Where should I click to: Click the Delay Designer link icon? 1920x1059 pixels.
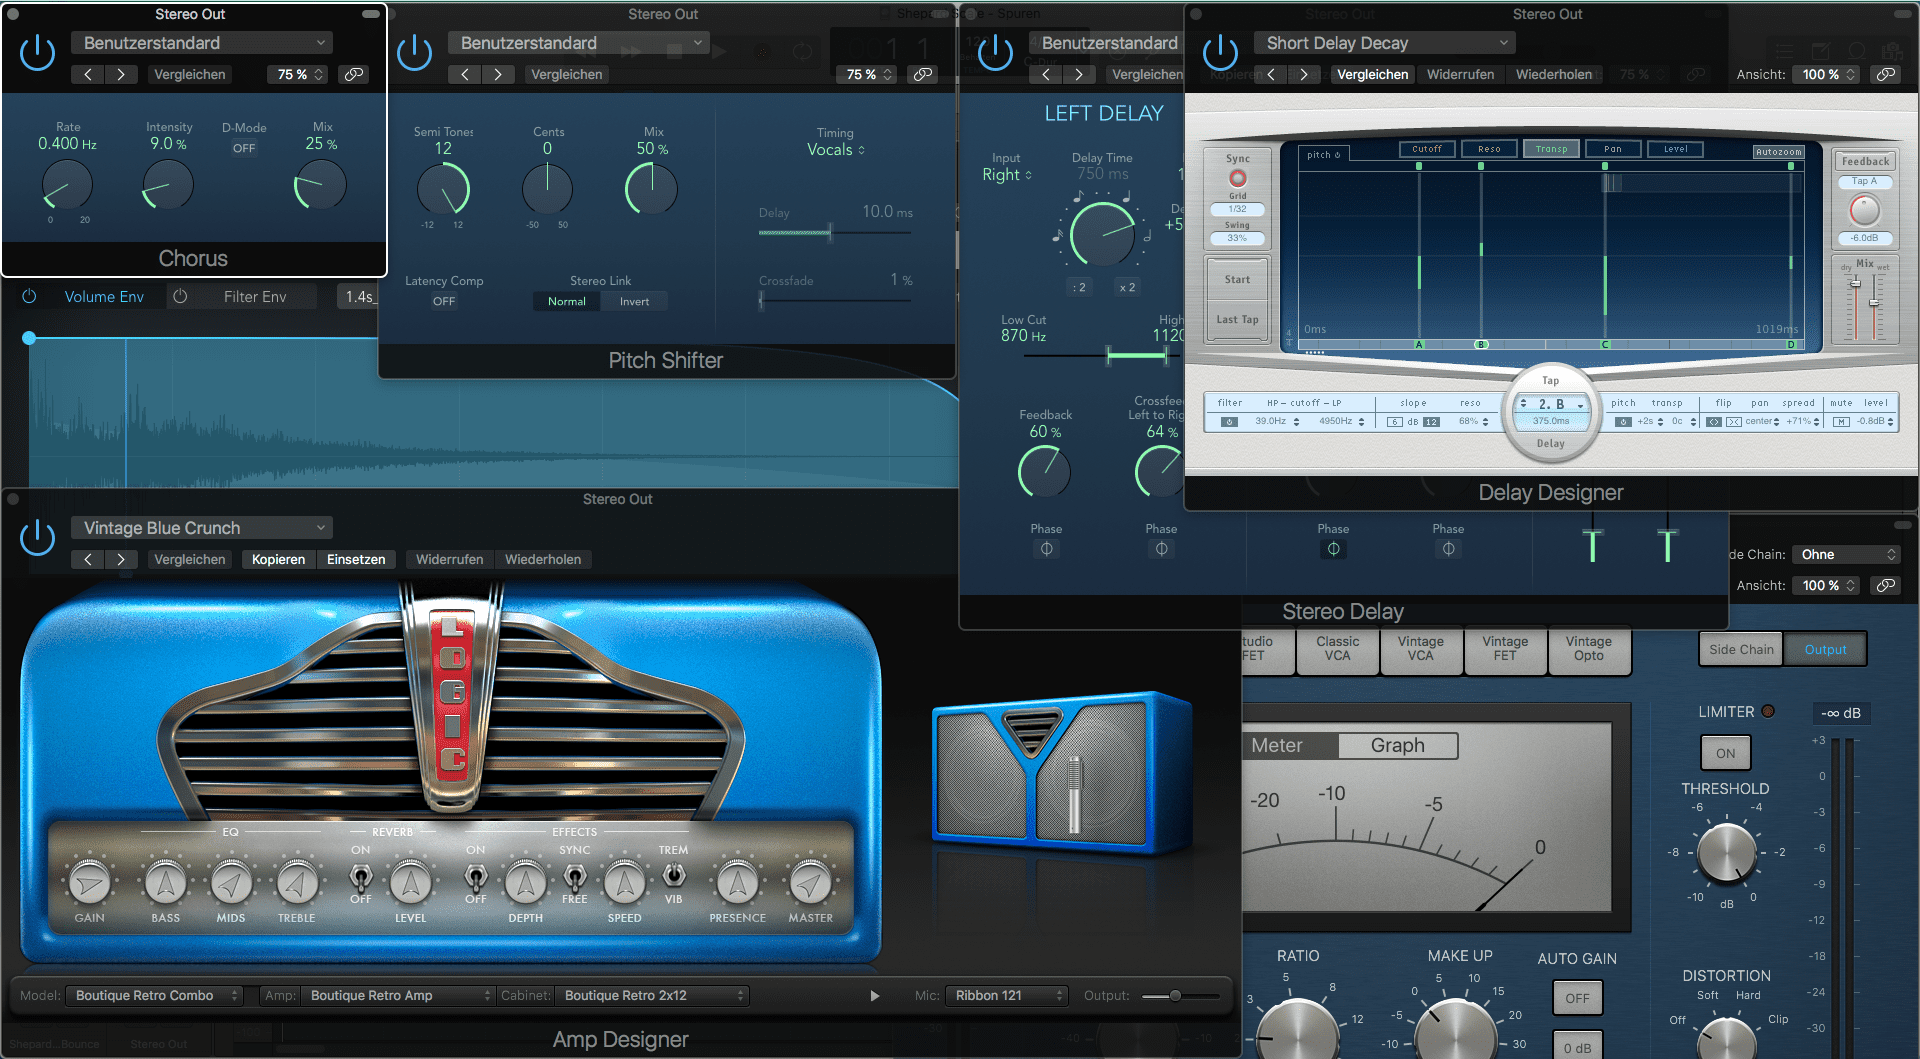(1885, 74)
